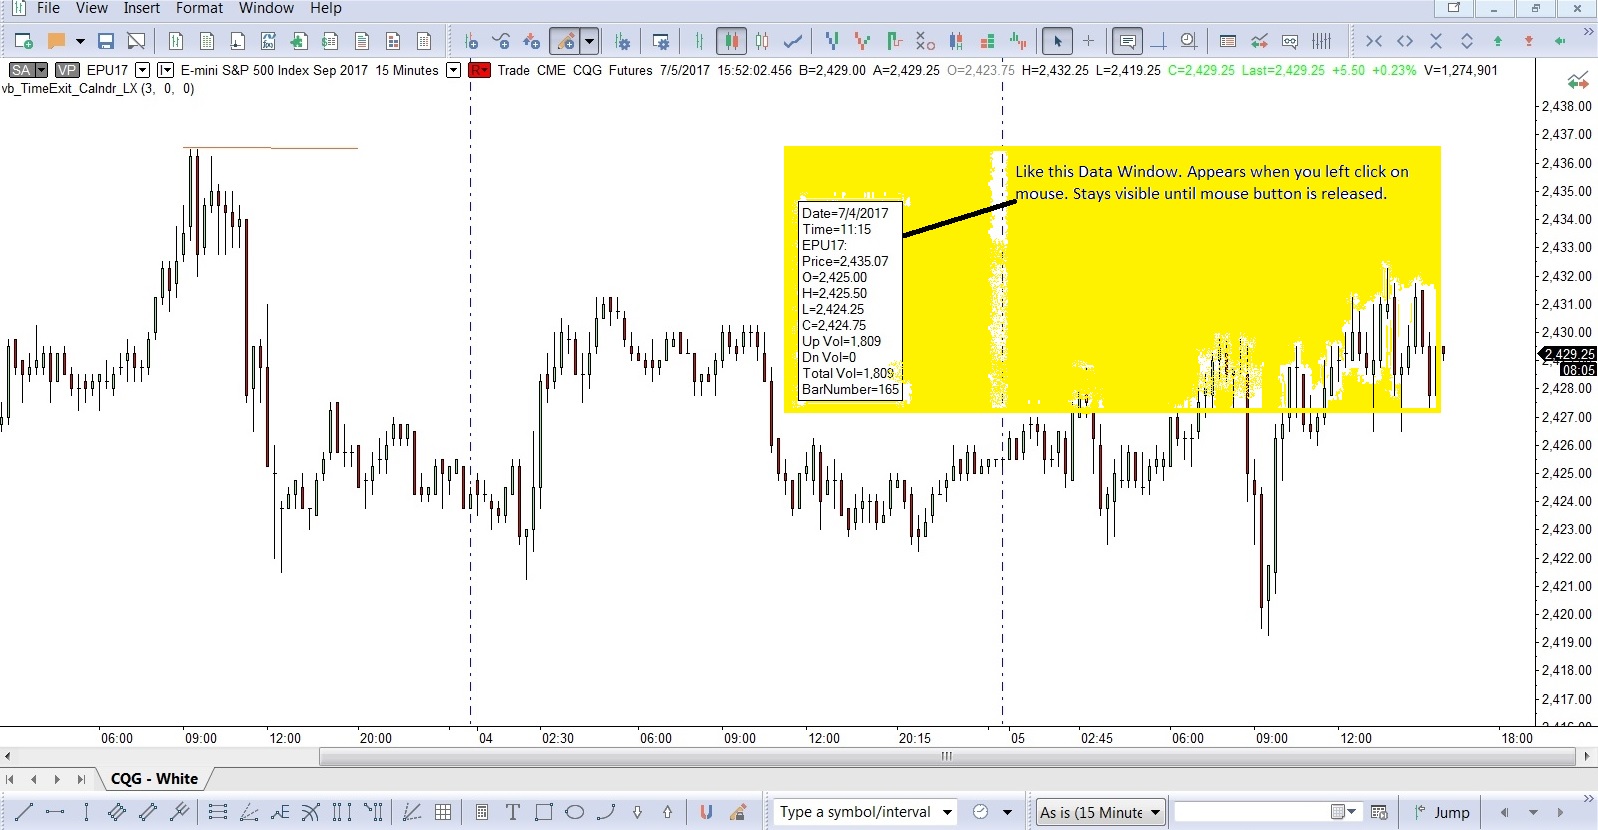Screen dimensions: 1598x830
Task: Switch to the CQG - White workspace tab
Action: pyautogui.click(x=154, y=779)
